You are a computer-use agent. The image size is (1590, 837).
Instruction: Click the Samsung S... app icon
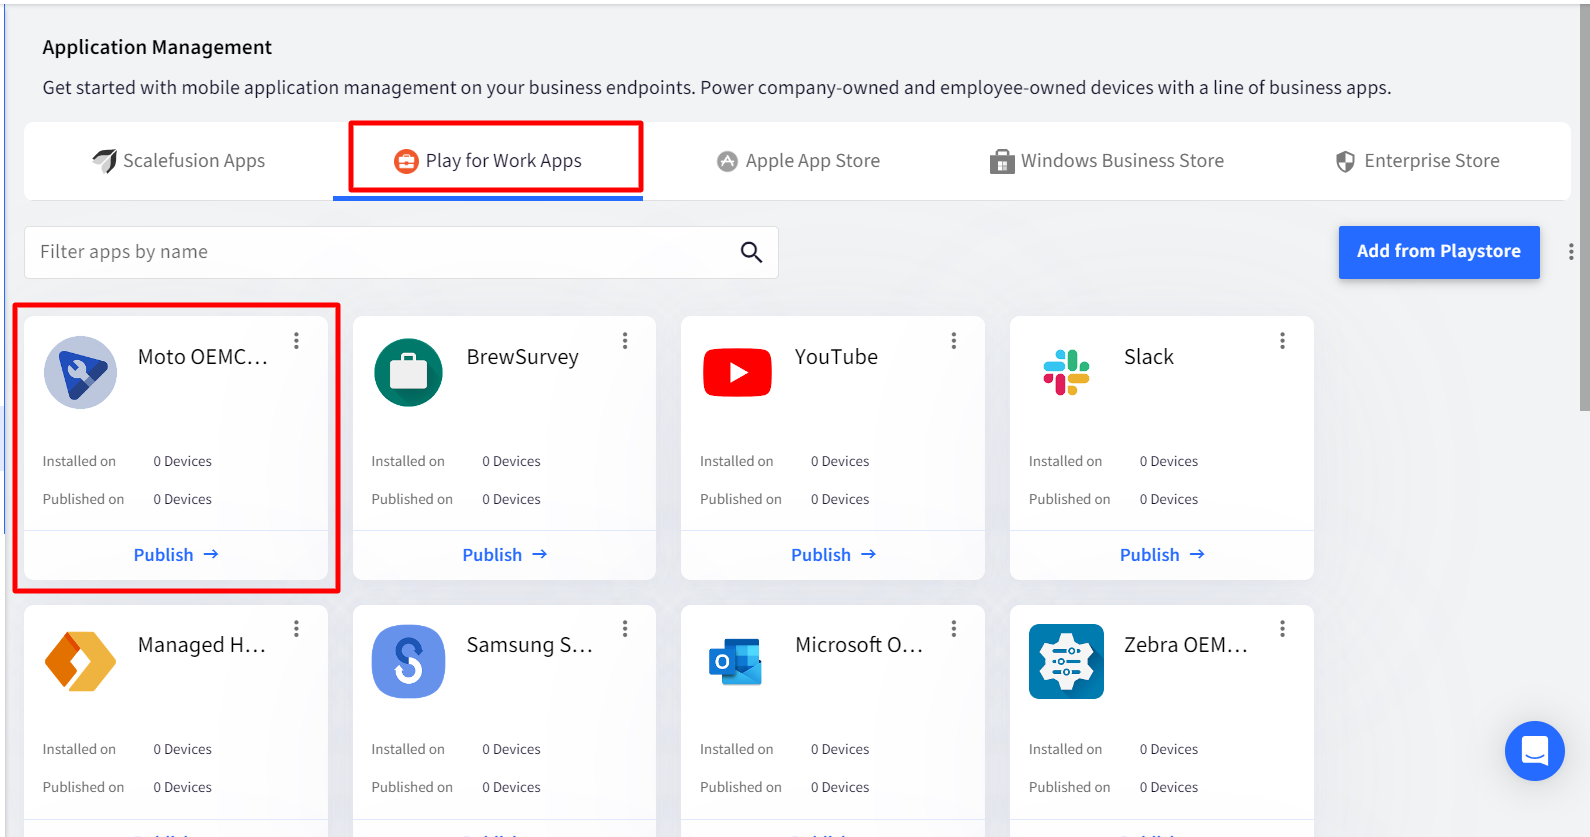[x=409, y=661]
